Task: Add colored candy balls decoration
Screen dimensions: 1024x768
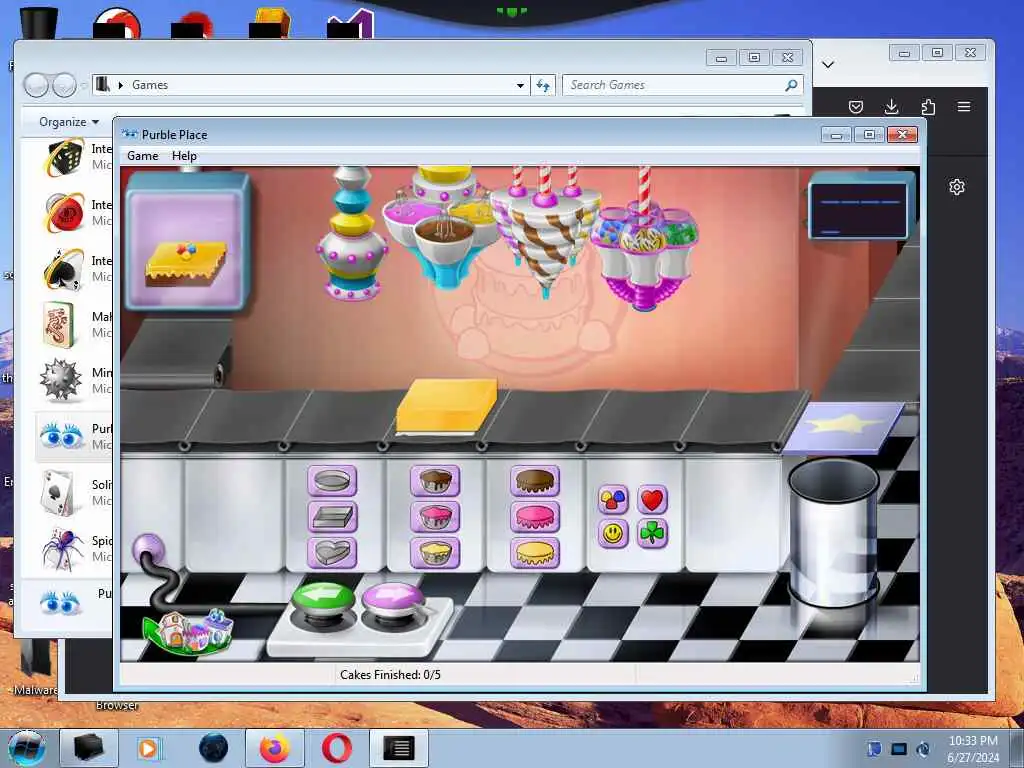Action: [x=613, y=500]
